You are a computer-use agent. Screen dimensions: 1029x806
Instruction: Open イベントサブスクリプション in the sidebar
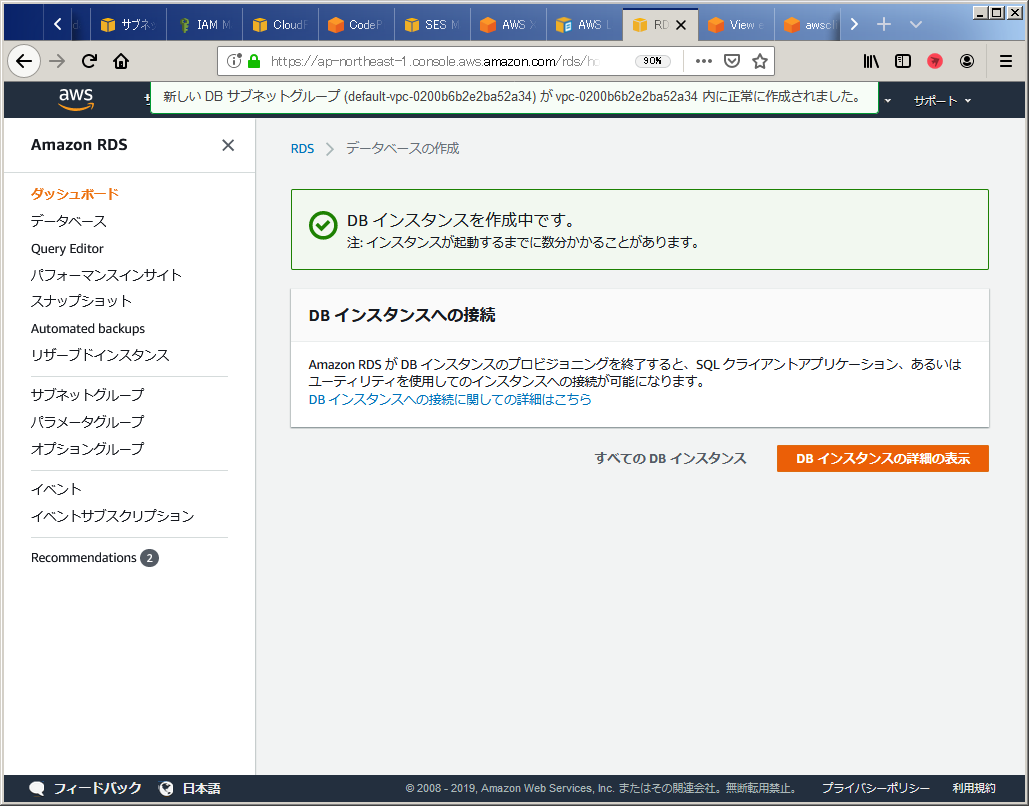pos(112,516)
